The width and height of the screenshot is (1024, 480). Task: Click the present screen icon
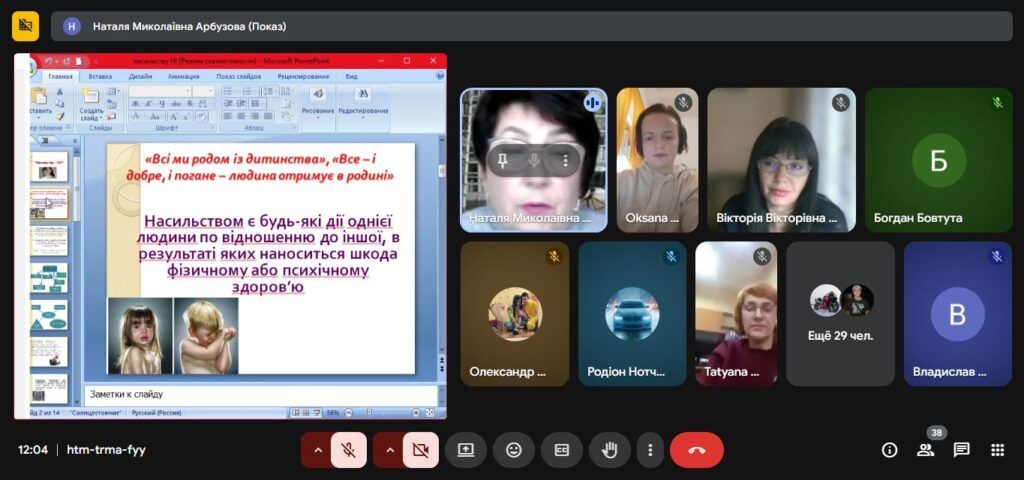(466, 450)
